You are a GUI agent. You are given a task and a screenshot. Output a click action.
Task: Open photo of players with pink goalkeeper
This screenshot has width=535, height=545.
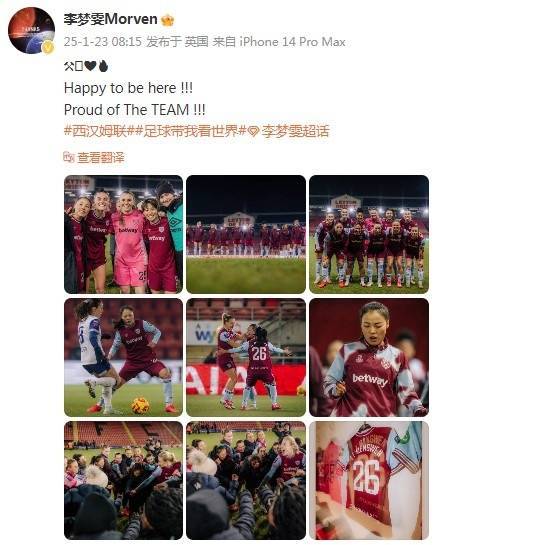coord(123,234)
